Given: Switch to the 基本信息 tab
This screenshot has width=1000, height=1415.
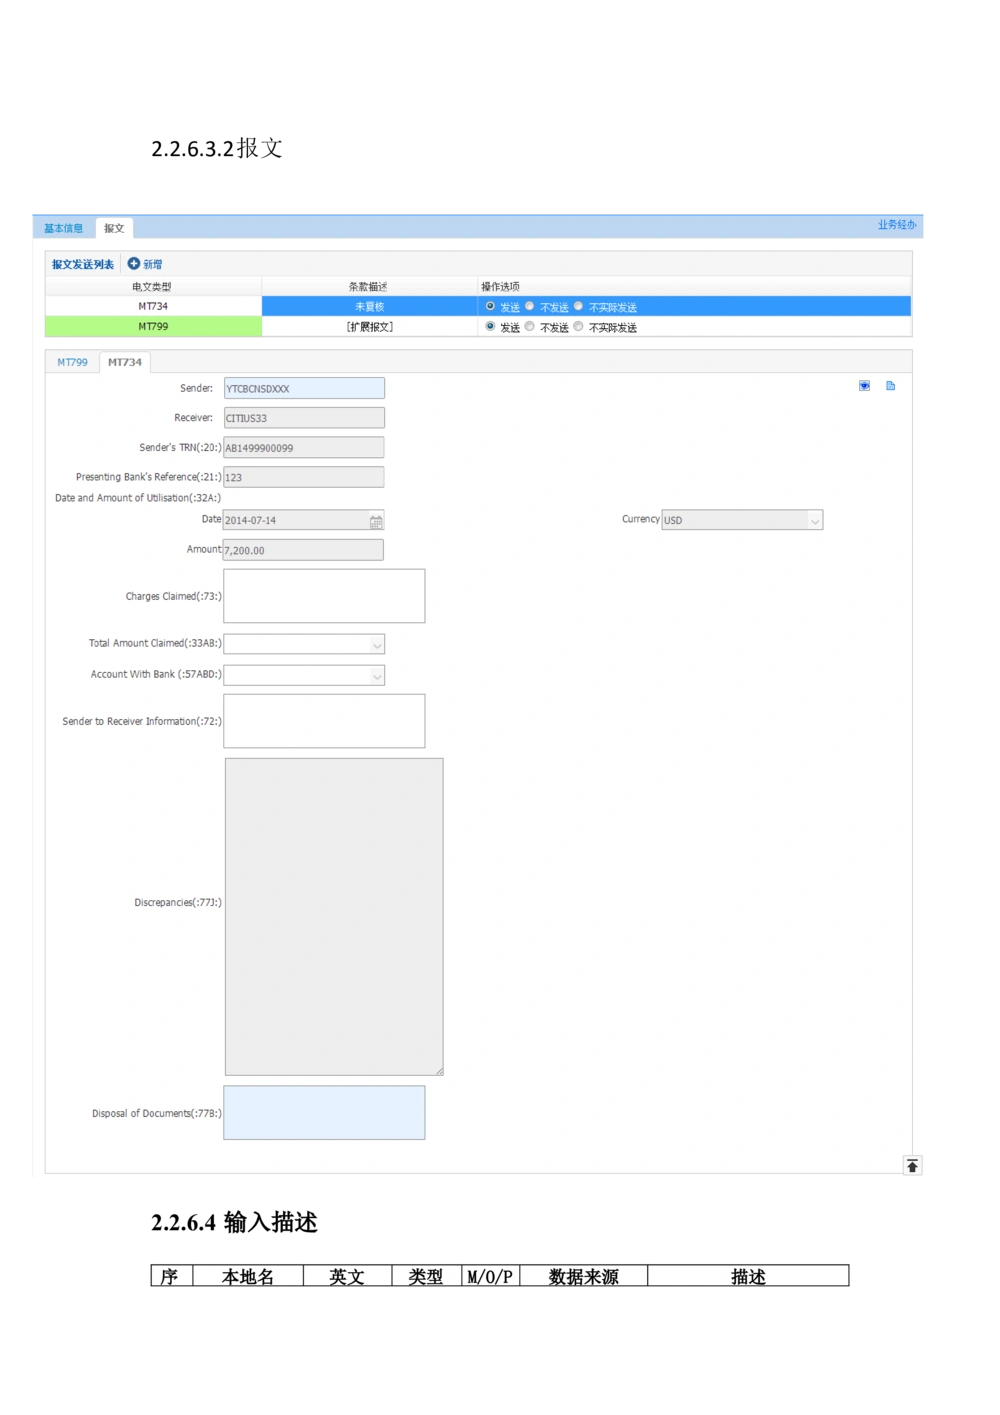Looking at the screenshot, I should coord(63,229).
